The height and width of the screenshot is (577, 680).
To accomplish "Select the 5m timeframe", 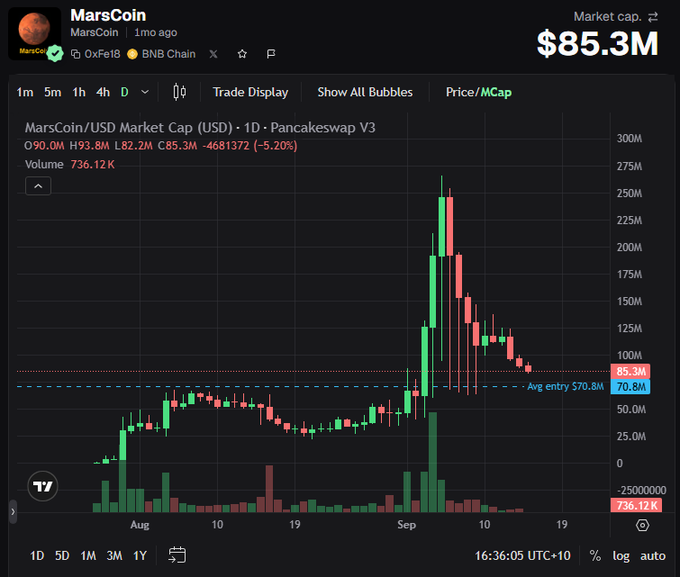I will (52, 92).
